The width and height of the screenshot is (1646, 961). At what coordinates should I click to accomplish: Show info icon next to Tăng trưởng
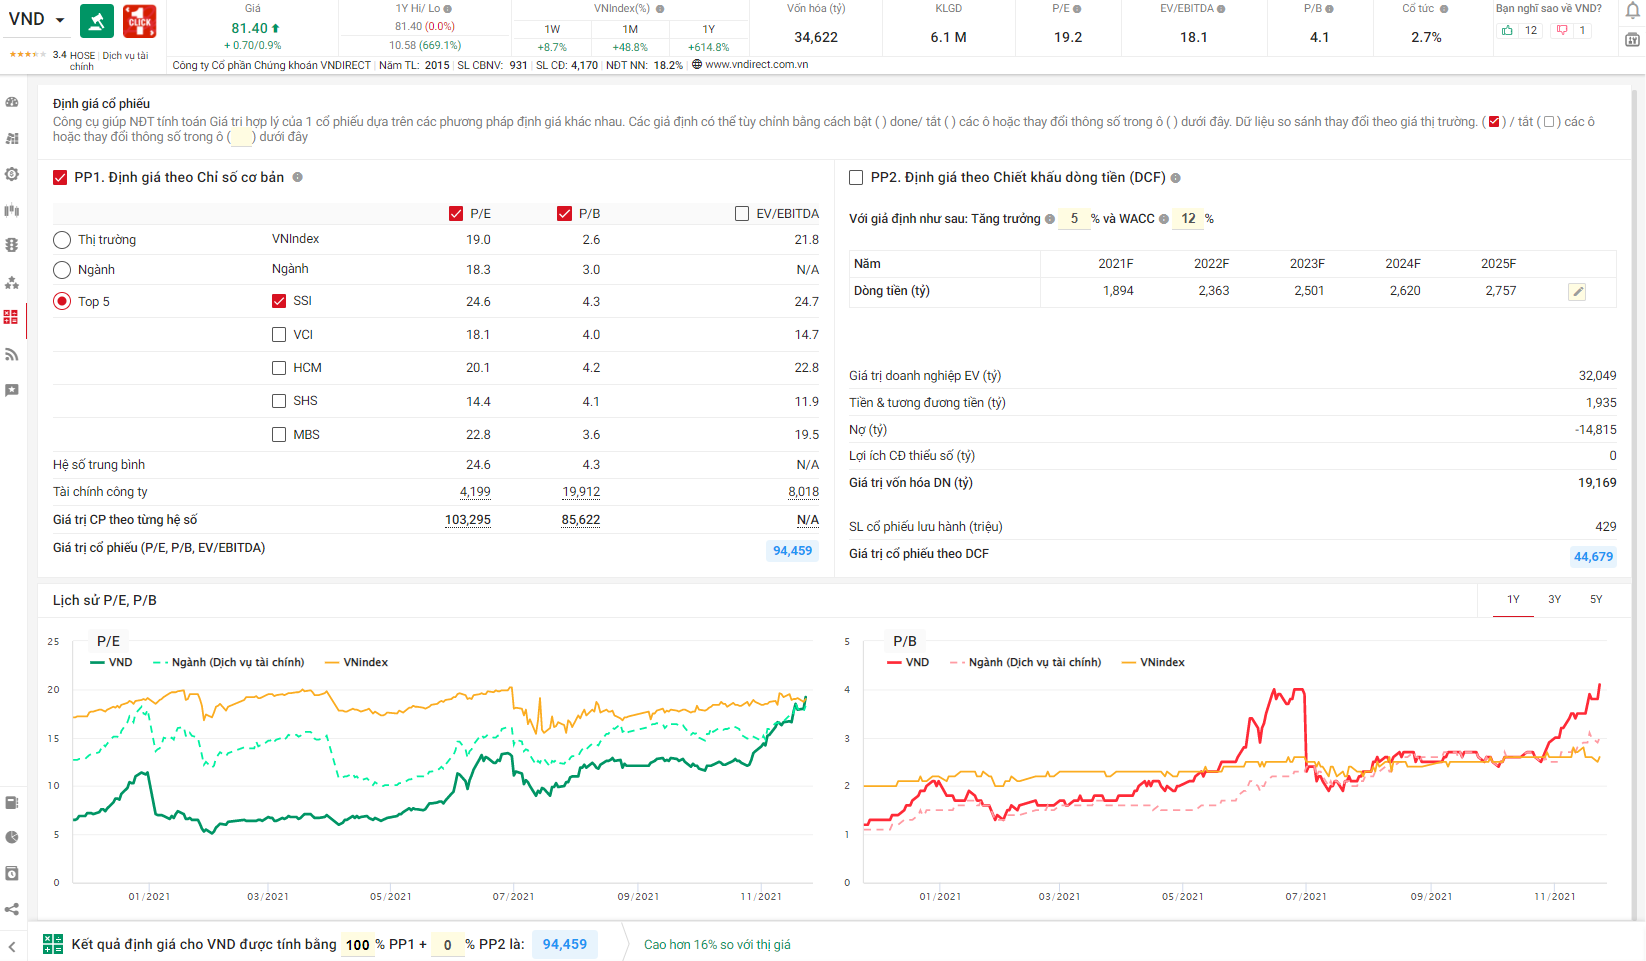click(x=1050, y=219)
